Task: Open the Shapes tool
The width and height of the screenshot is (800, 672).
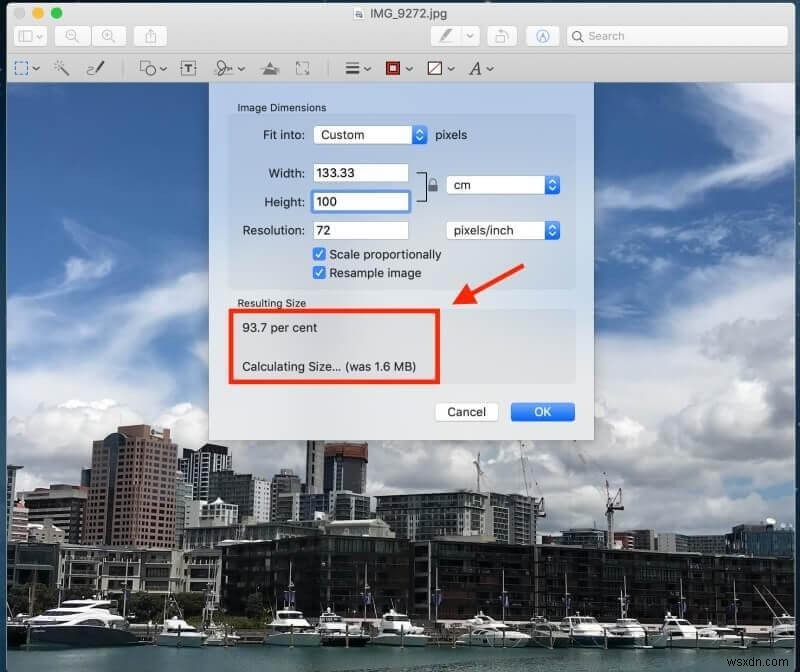Action: point(150,68)
